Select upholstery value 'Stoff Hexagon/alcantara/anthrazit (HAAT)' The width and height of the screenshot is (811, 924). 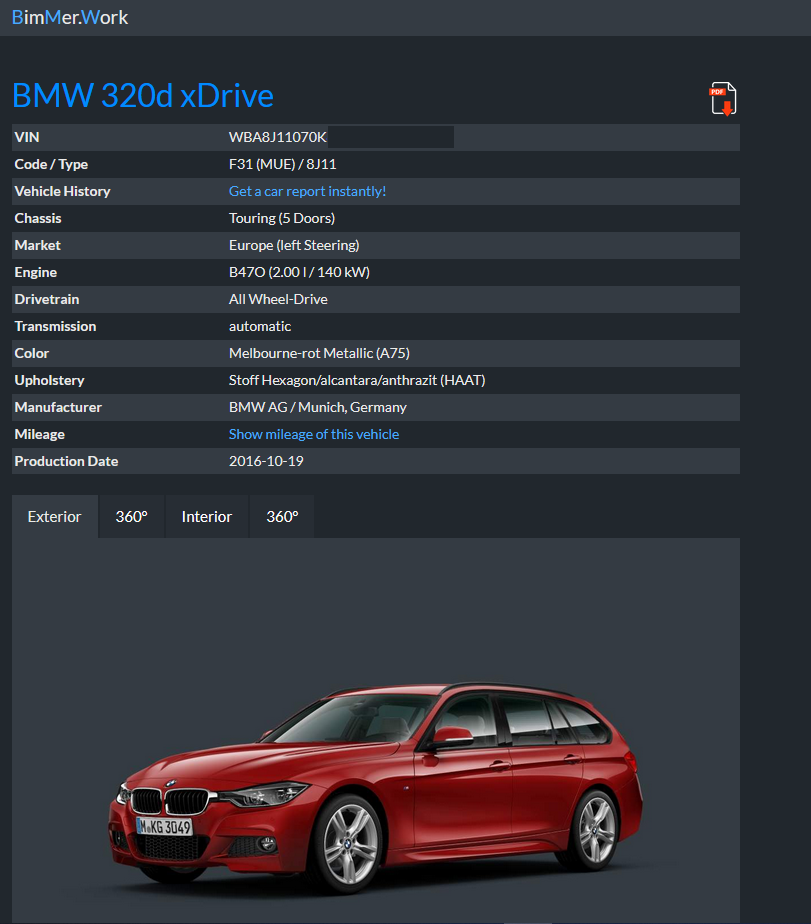click(x=357, y=381)
